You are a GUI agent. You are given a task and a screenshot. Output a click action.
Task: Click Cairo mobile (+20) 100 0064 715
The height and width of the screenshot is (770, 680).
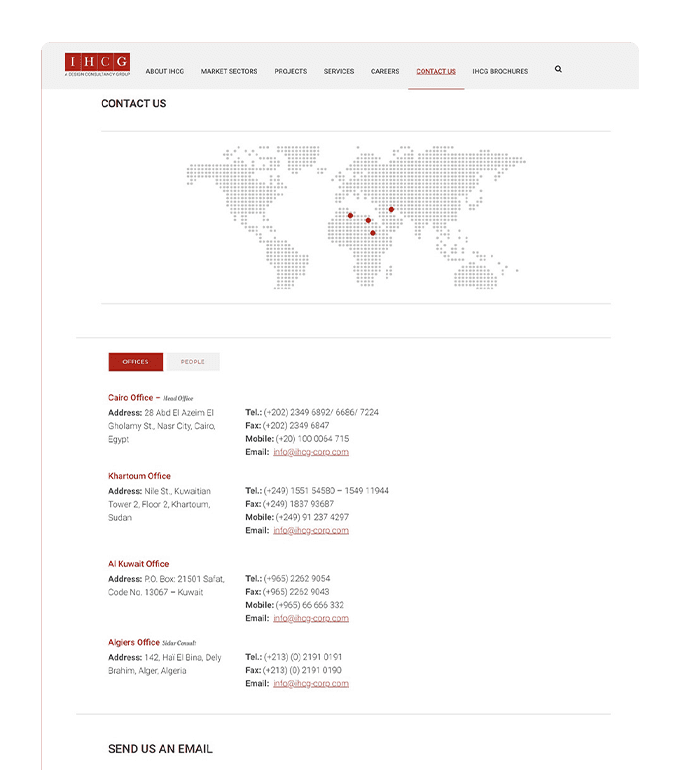(312, 439)
